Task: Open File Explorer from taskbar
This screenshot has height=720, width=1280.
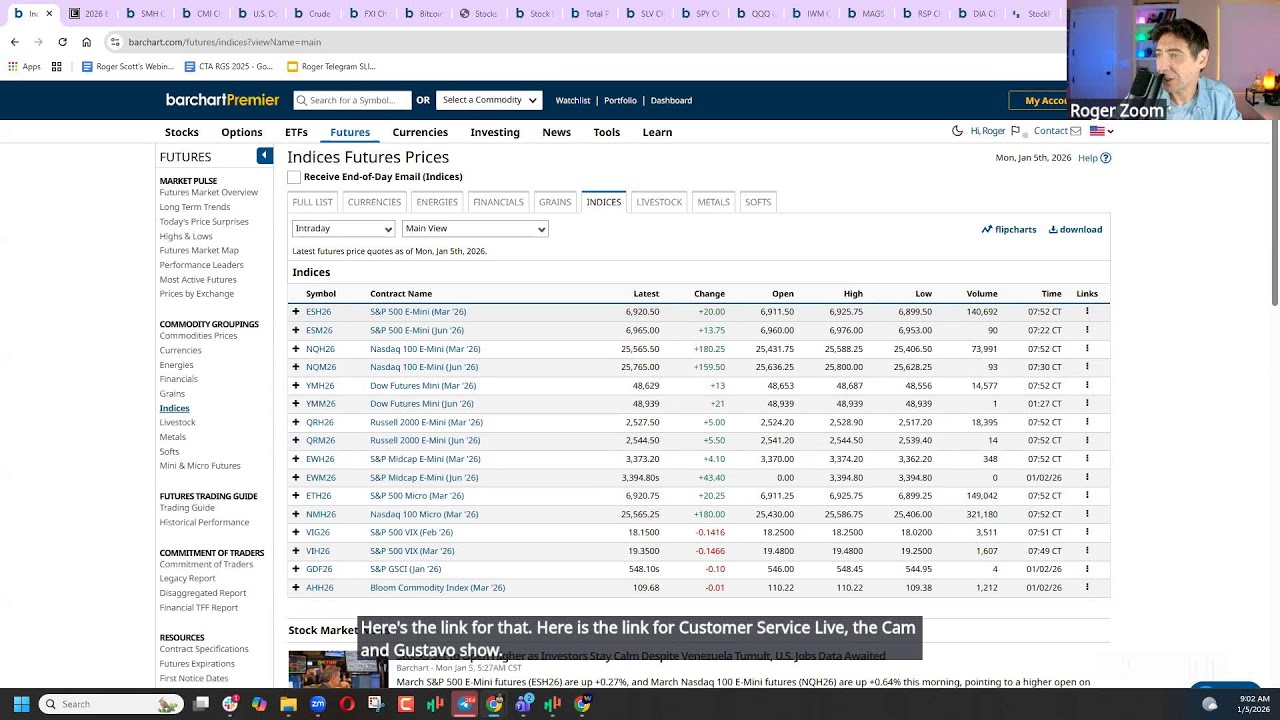Action: coord(288,704)
